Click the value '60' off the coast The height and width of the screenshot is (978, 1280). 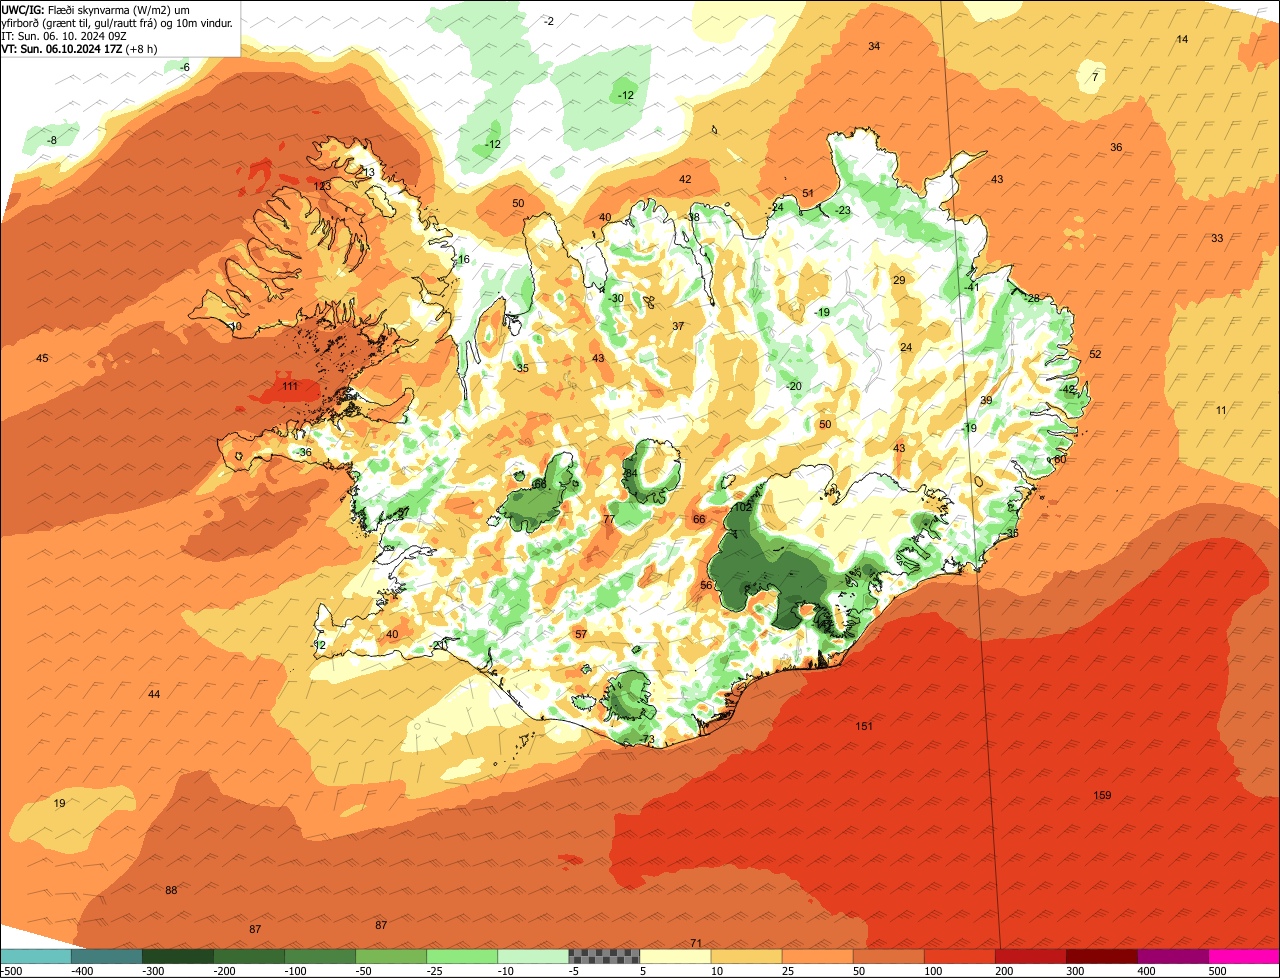pos(1060,459)
